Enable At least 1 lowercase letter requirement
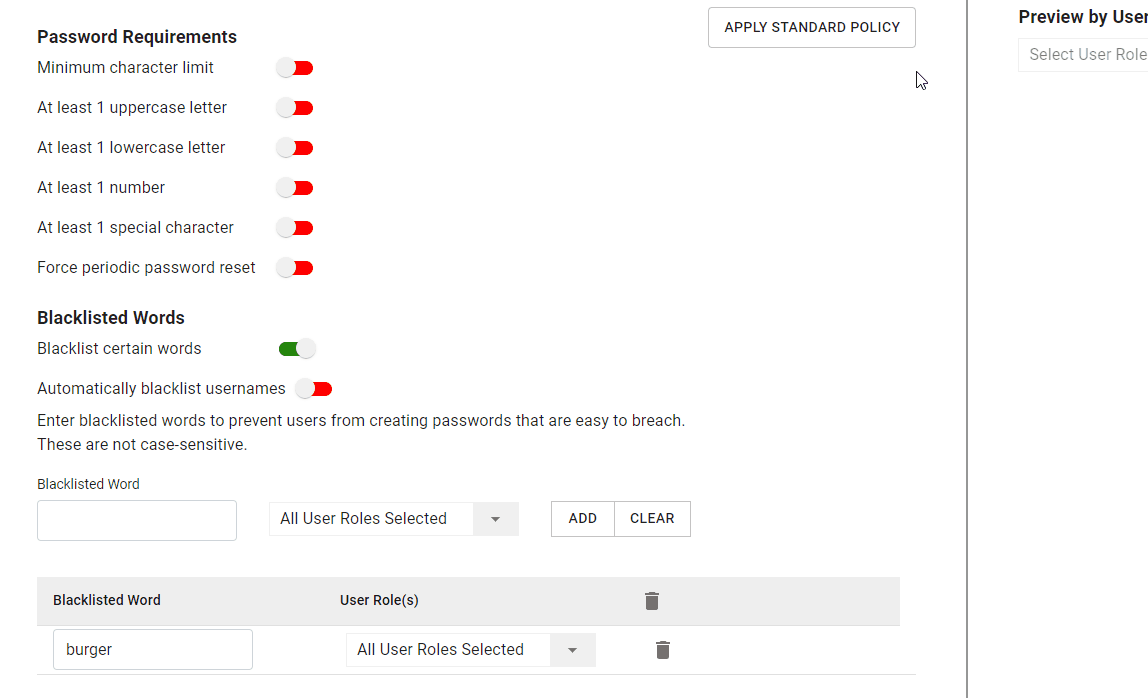The width and height of the screenshot is (1148, 698). coord(294,147)
